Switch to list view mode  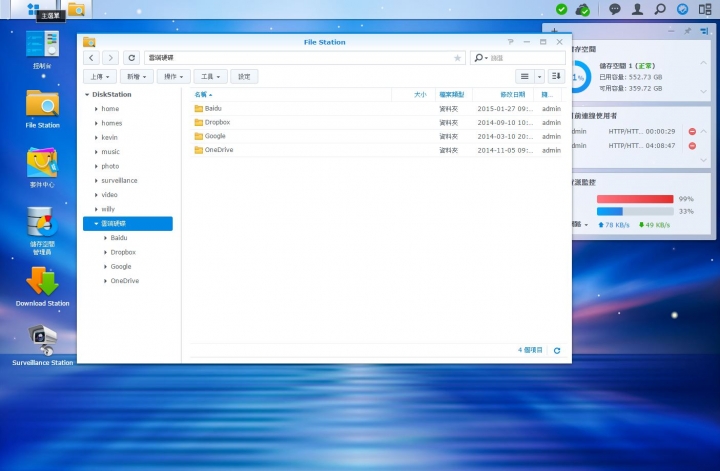tap(524, 77)
